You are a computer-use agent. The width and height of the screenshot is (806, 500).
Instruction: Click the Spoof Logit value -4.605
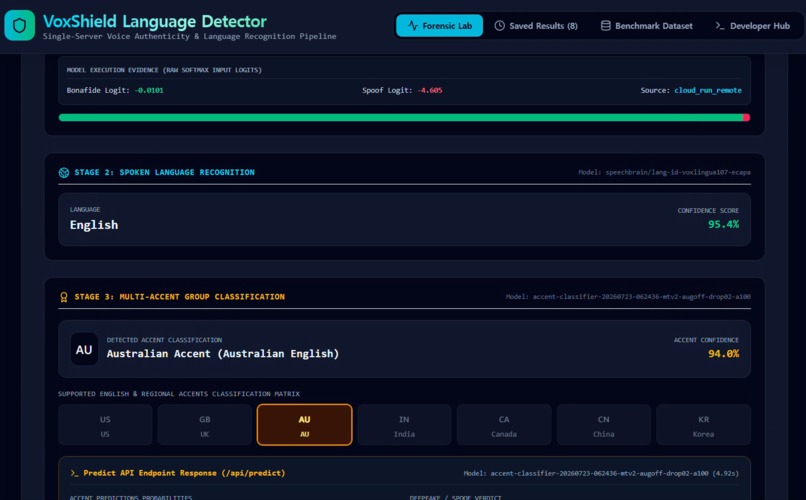pyautogui.click(x=430, y=90)
